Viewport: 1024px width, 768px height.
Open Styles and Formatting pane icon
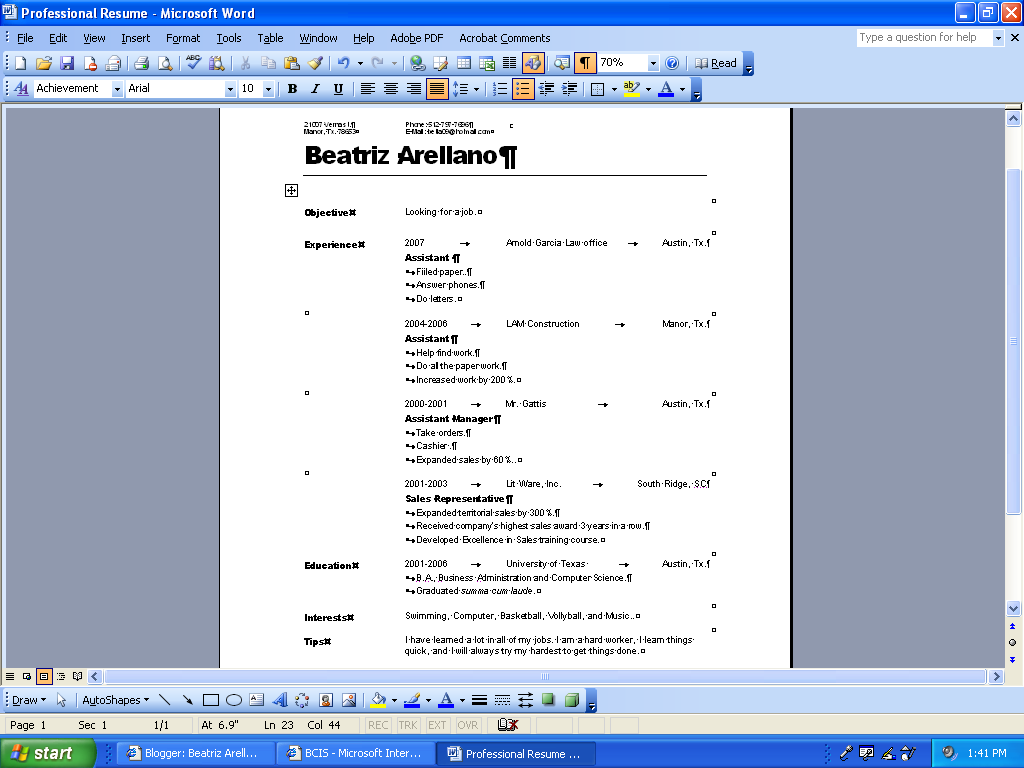[21, 89]
